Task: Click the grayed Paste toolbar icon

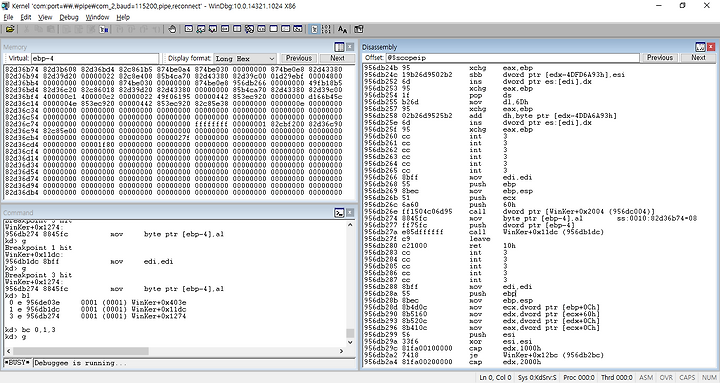Action: 51,29
